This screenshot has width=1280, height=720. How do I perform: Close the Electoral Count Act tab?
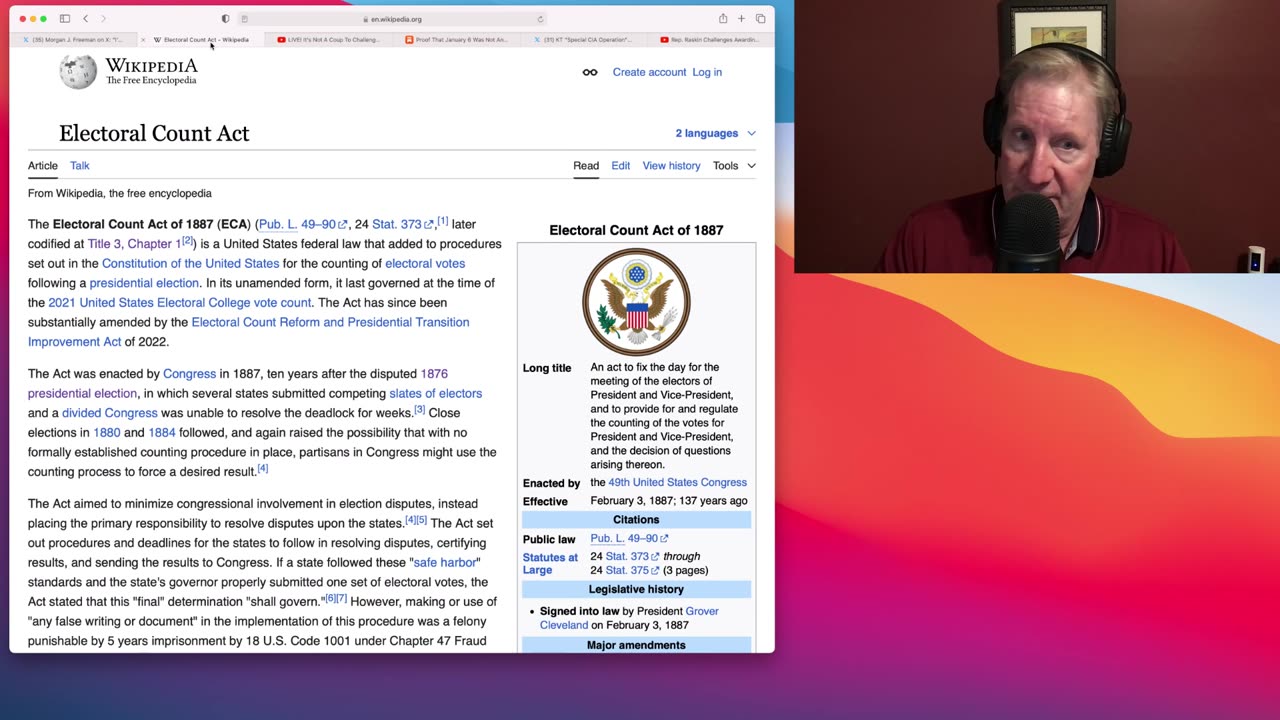(x=143, y=40)
